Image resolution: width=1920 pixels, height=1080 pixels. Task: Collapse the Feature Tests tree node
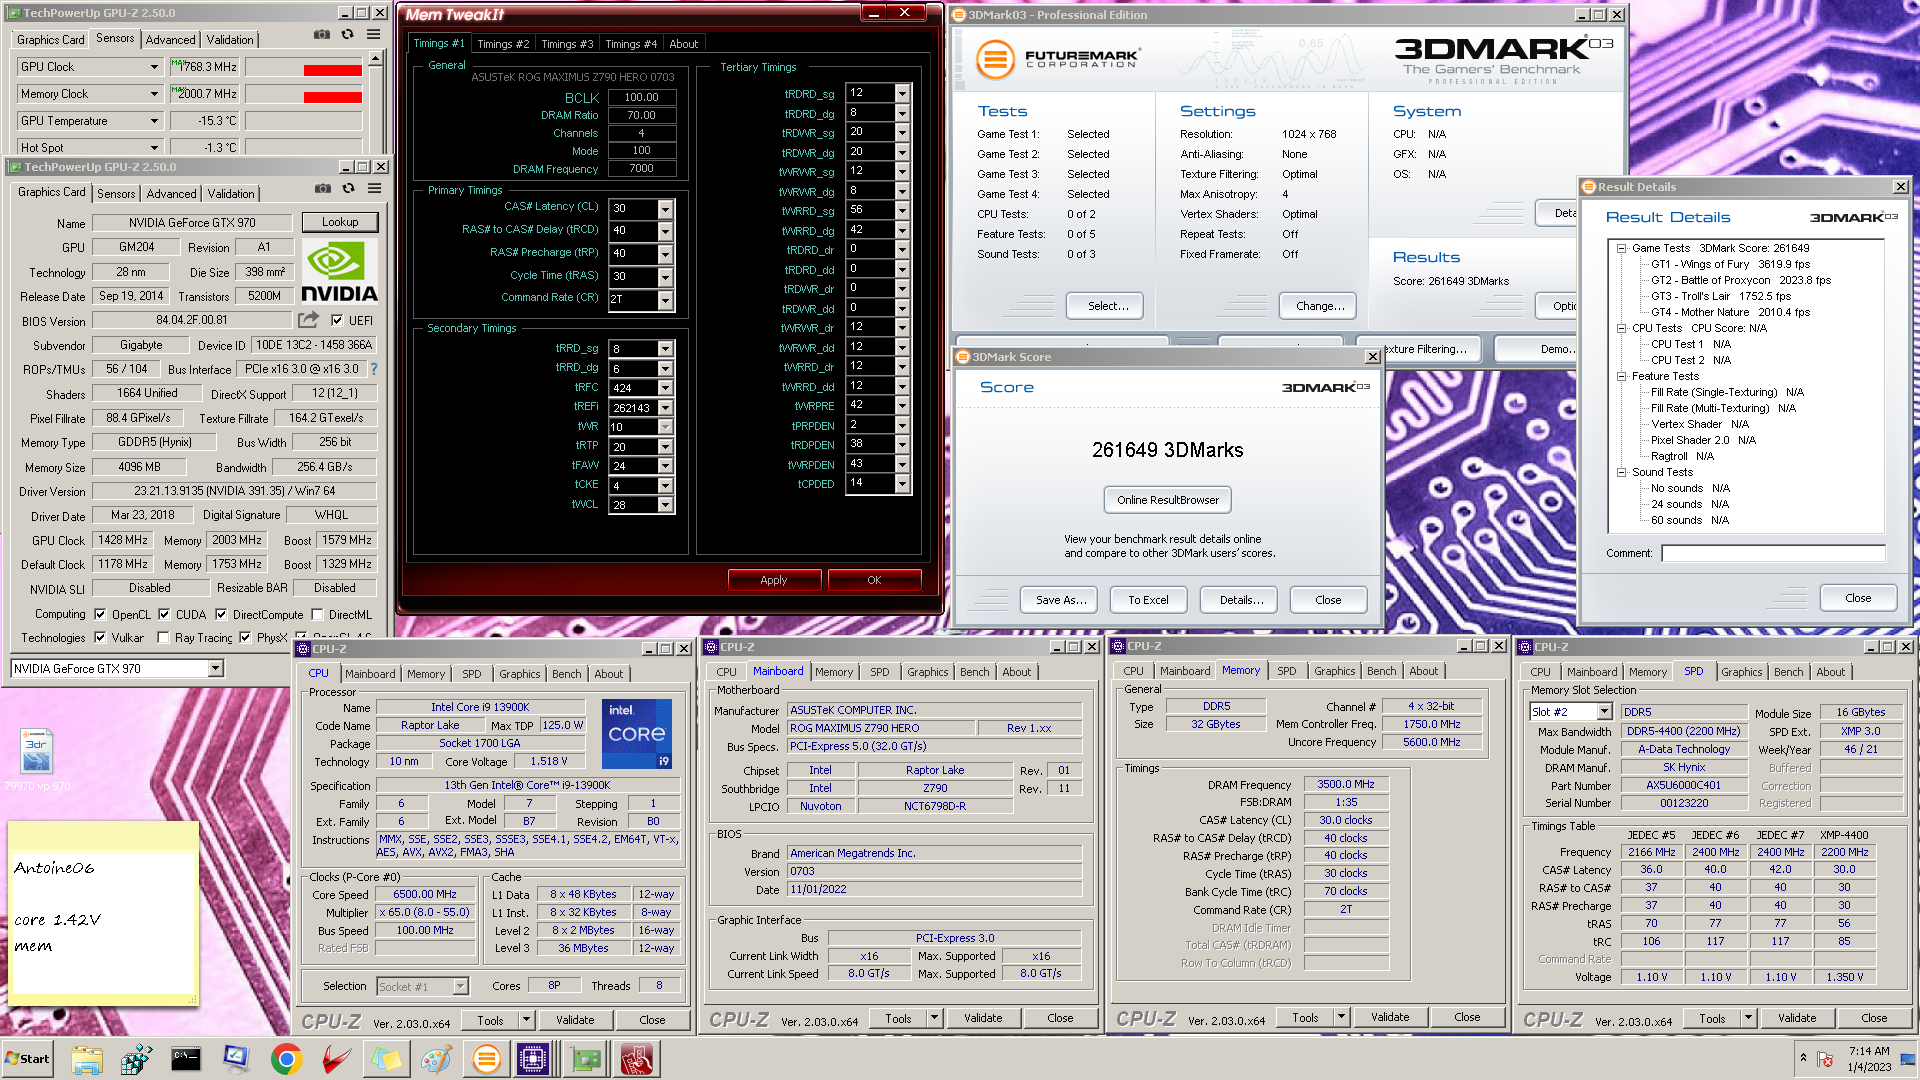point(1621,376)
